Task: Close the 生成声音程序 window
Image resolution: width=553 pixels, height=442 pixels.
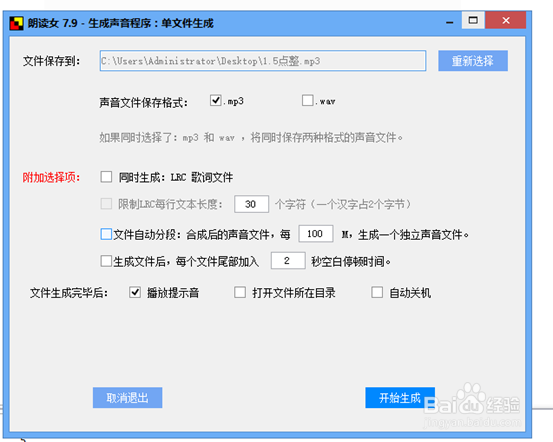Action: 506,20
